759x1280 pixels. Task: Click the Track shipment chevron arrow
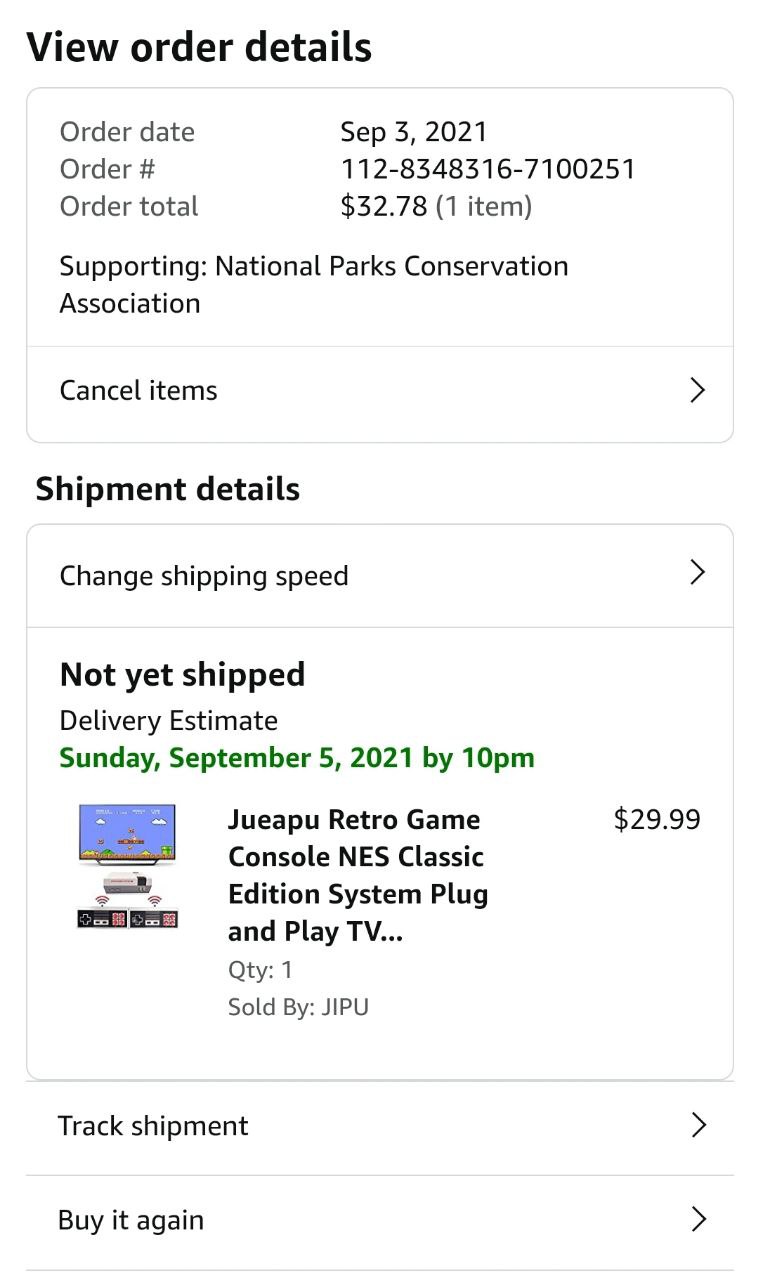click(x=699, y=1126)
